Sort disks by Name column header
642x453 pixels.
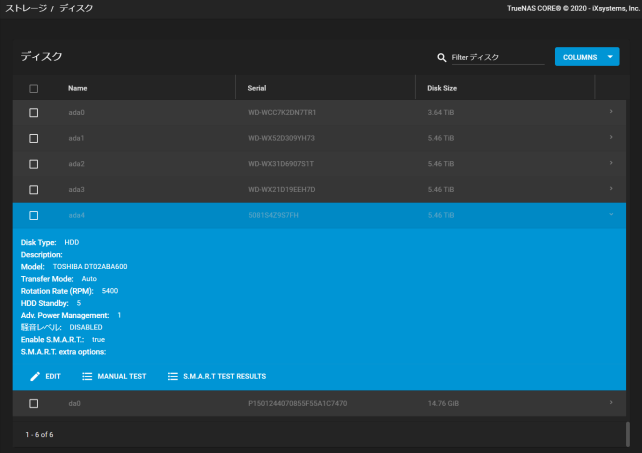click(x=78, y=88)
